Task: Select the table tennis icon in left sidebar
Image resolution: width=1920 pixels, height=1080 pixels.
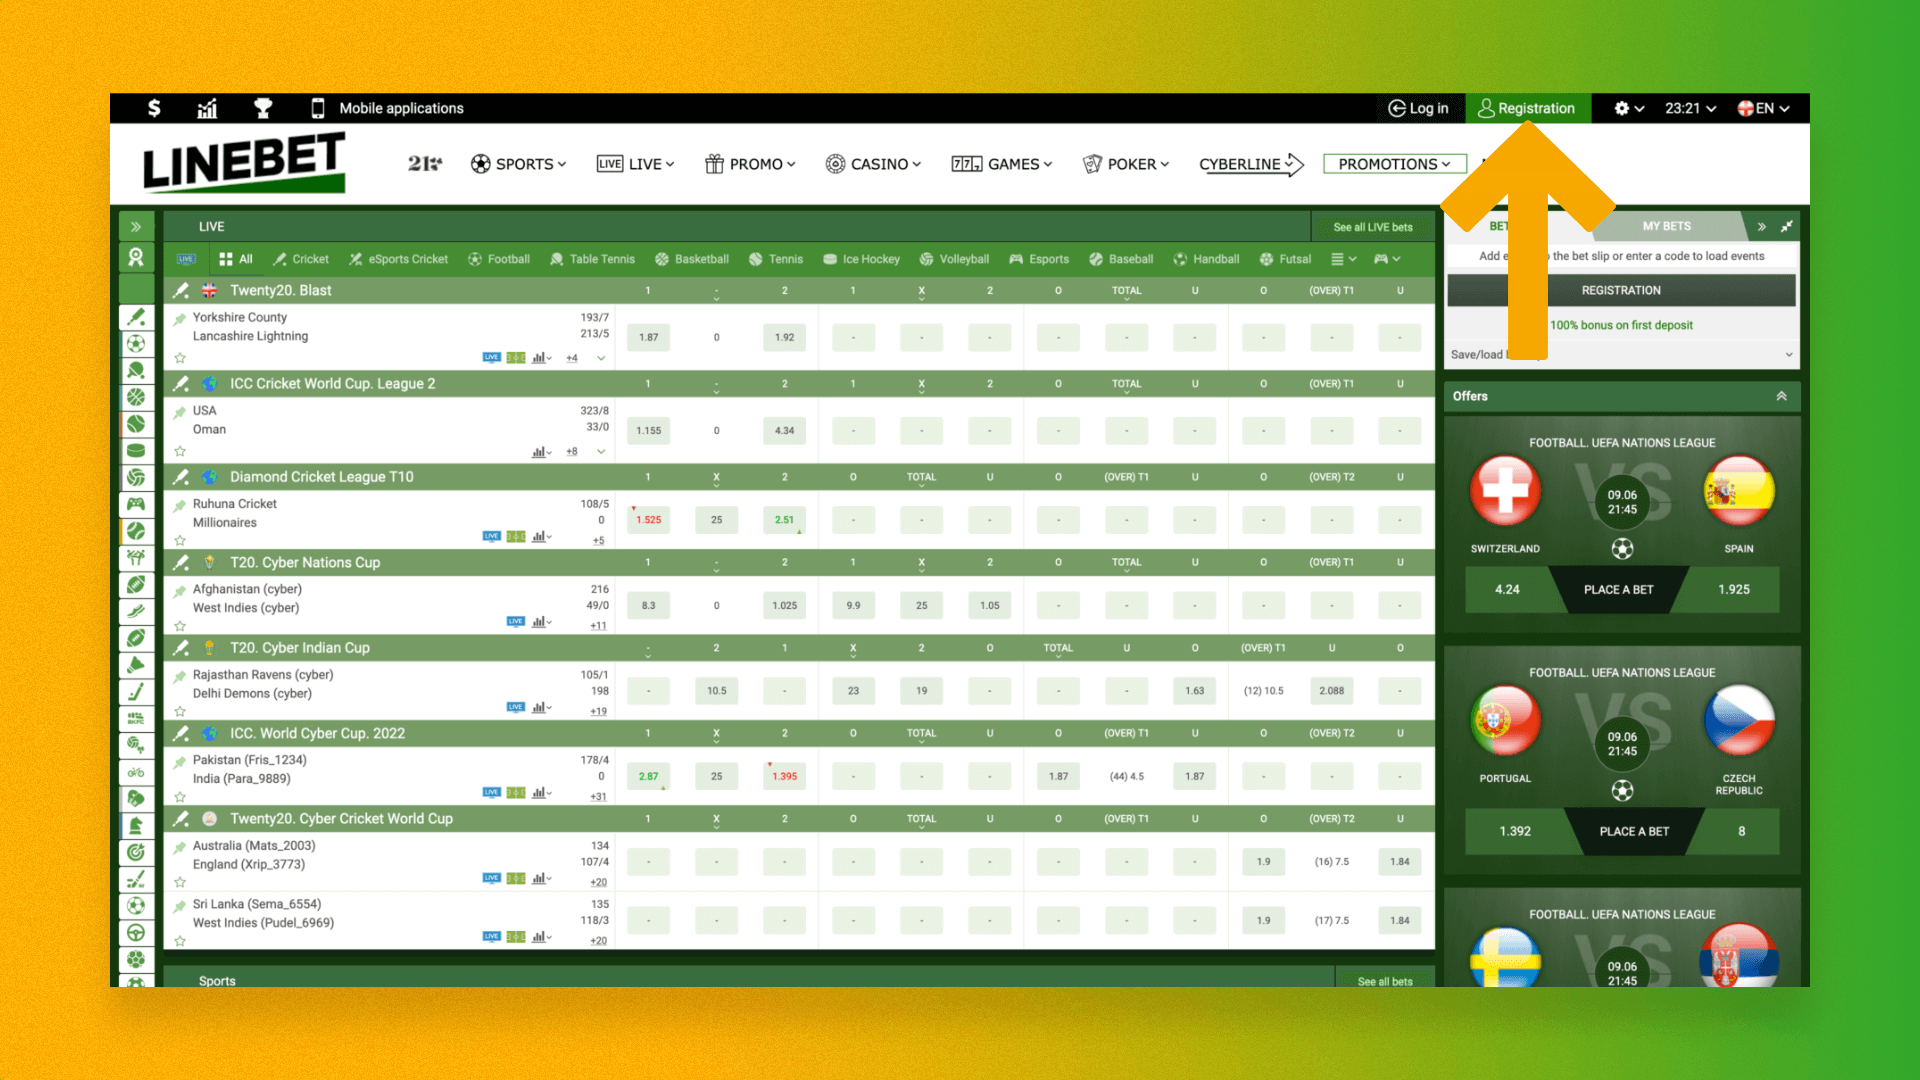Action: click(x=136, y=370)
